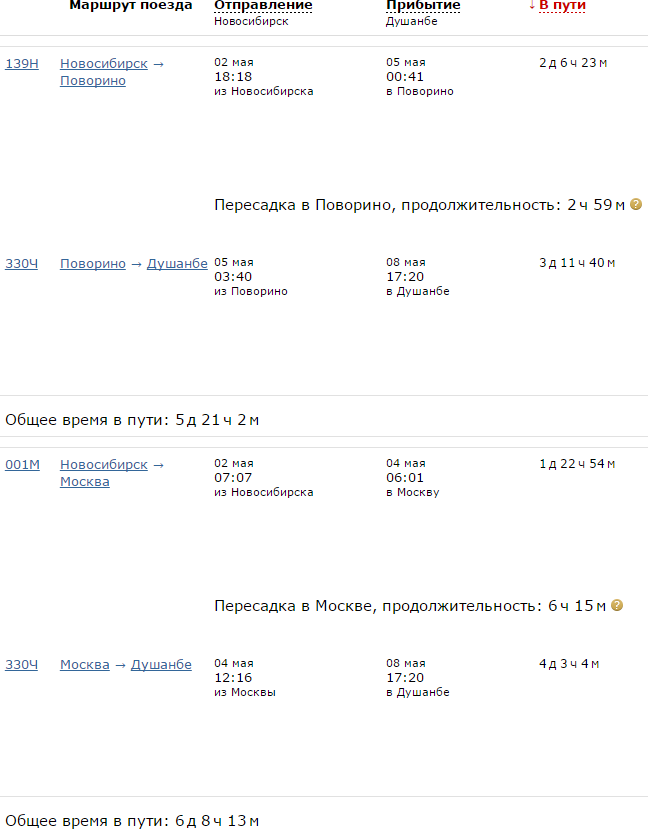Screen dimensions: 648x831
Task: Click Новосибирск link in train 001М route
Action: click(104, 465)
